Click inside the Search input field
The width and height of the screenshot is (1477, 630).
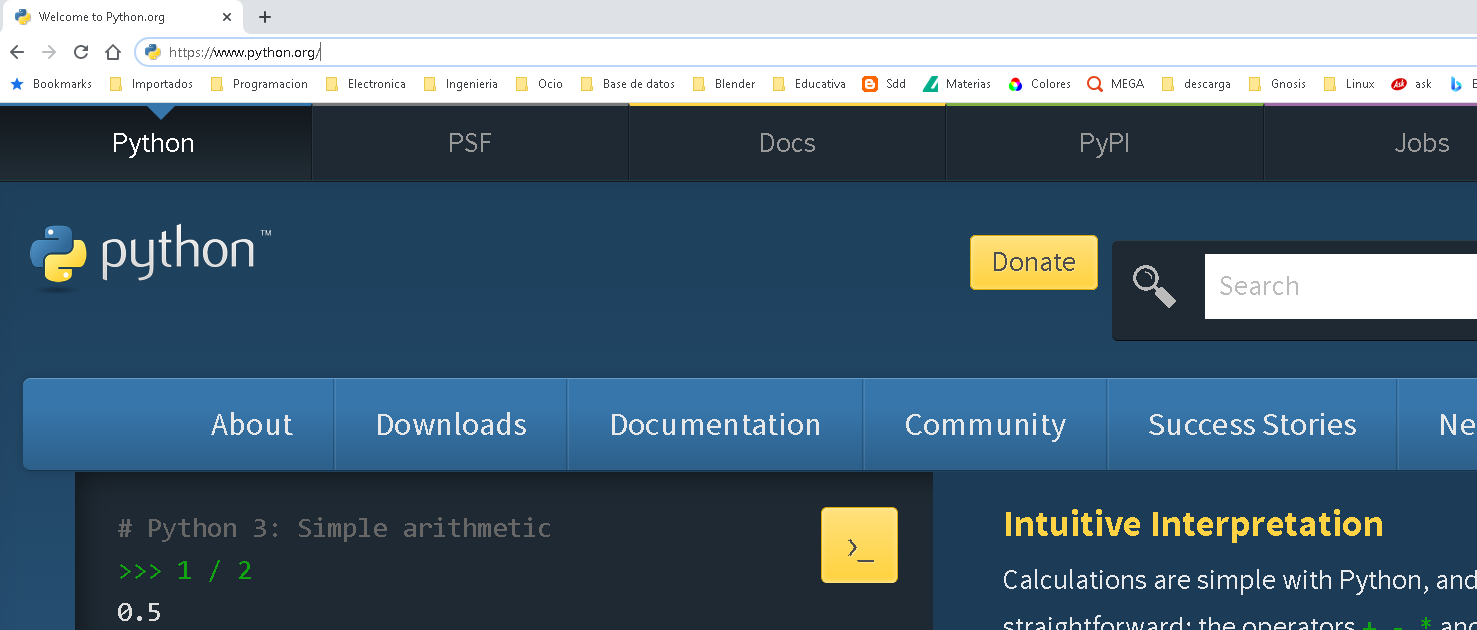[1340, 286]
